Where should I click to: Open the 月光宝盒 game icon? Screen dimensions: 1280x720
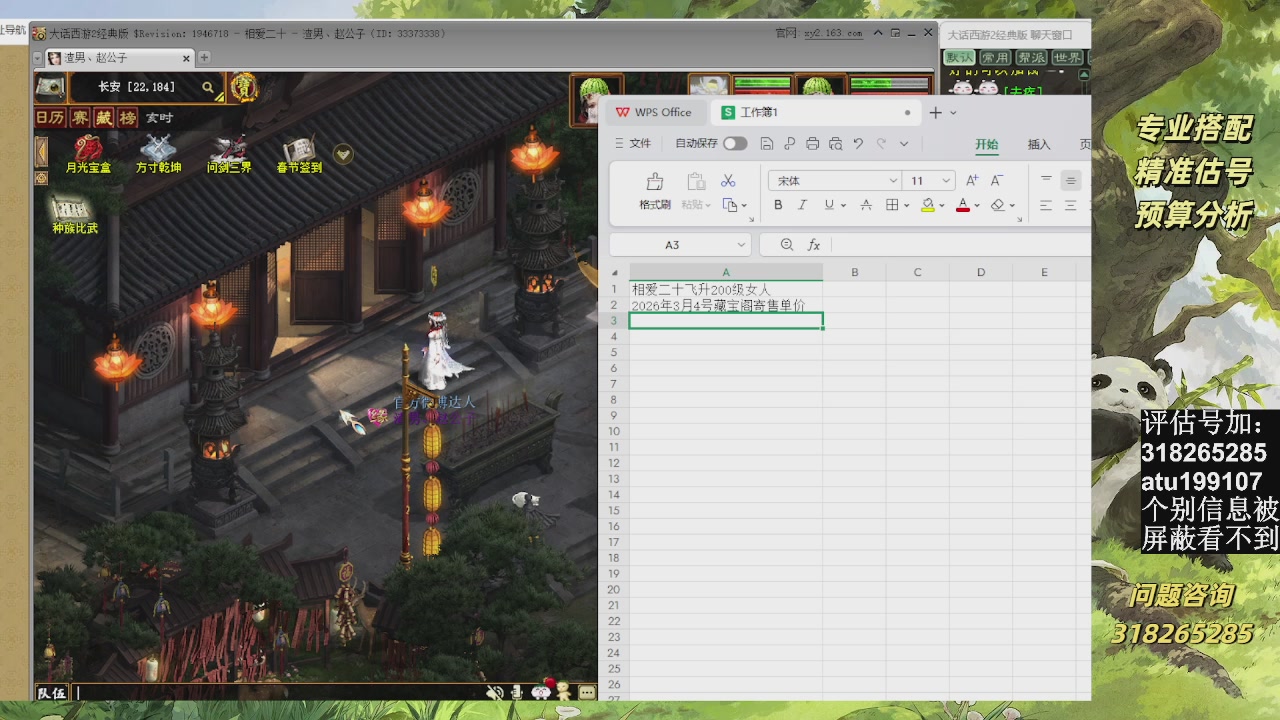click(x=88, y=152)
